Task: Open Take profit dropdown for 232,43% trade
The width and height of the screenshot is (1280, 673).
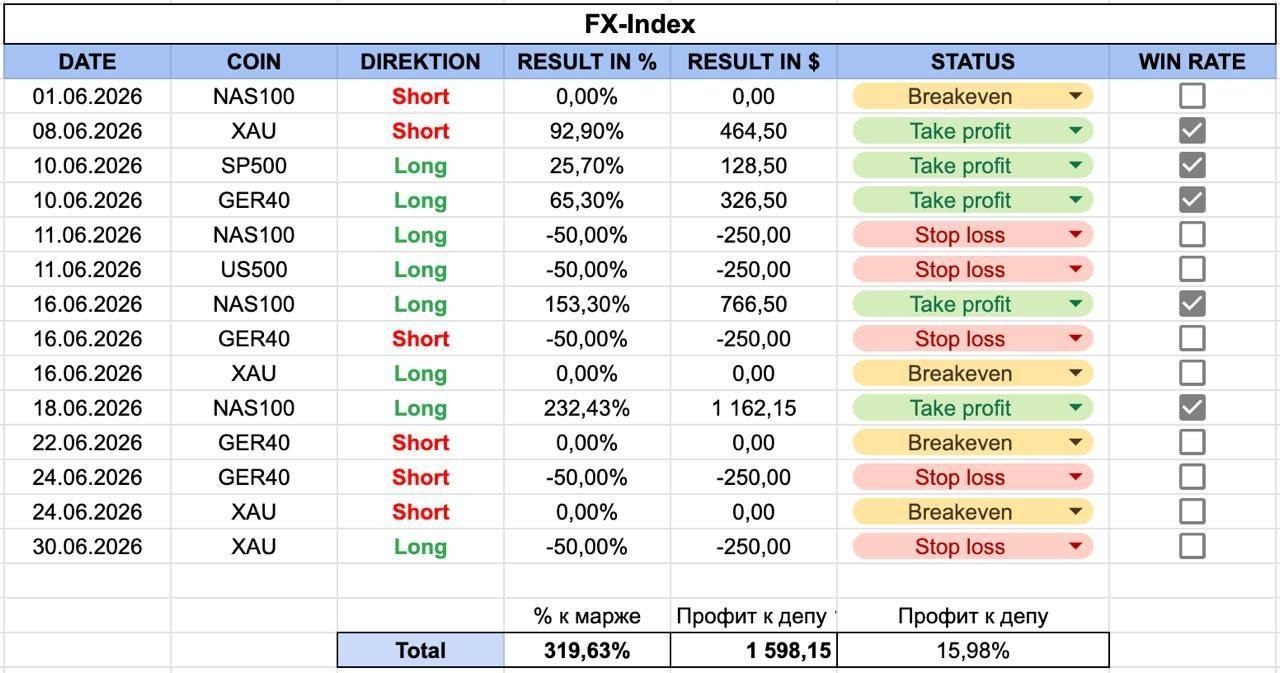Action: 1076,408
